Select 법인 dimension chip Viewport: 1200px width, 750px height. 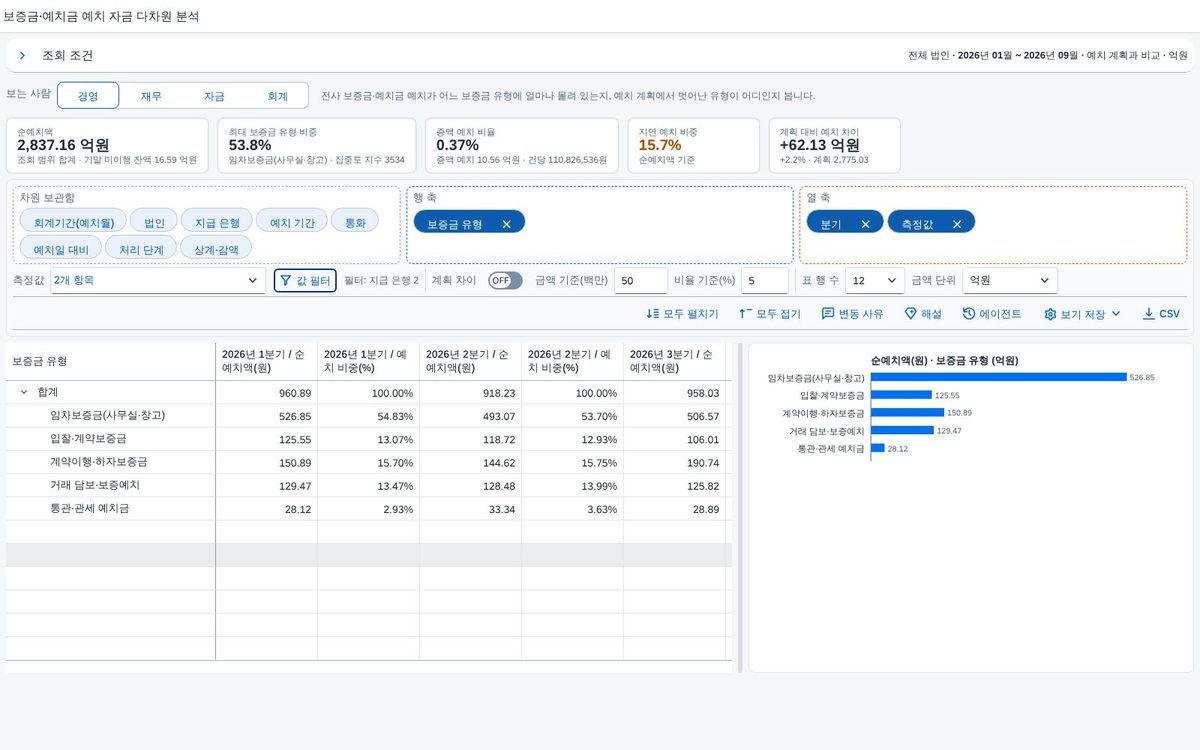click(154, 223)
